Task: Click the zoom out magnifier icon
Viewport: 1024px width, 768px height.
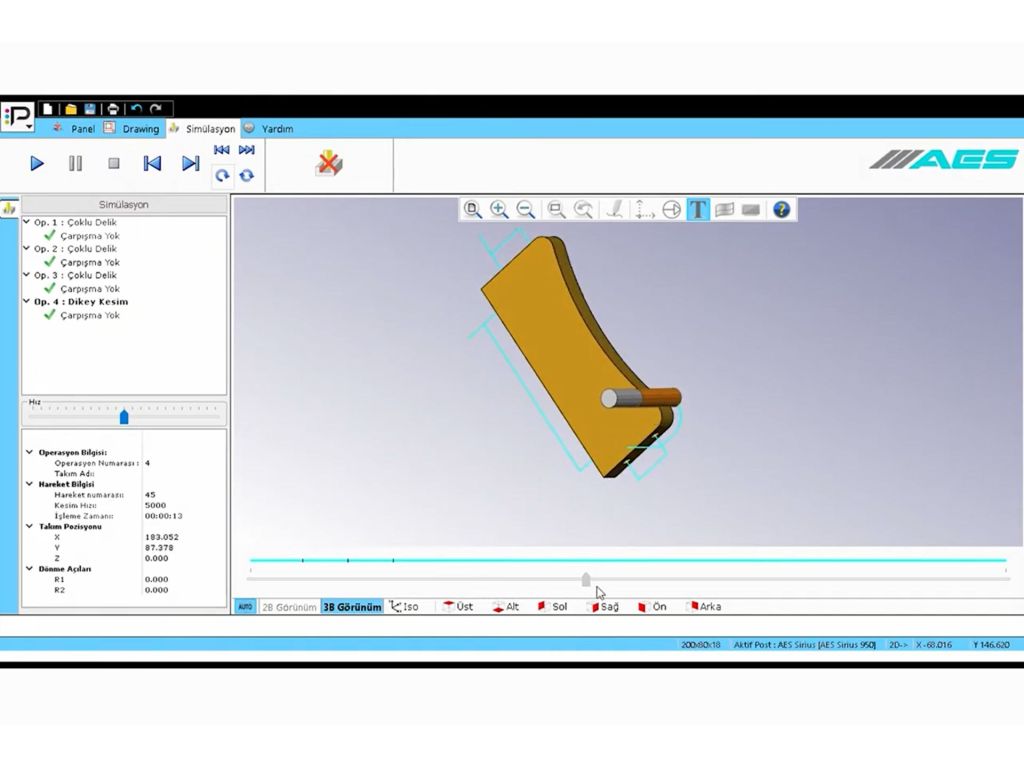Action: click(526, 209)
